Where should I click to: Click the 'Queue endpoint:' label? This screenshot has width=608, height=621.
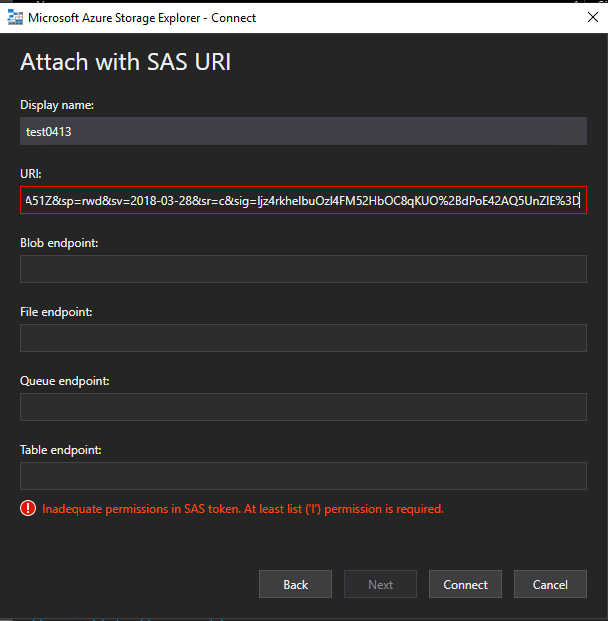point(65,381)
